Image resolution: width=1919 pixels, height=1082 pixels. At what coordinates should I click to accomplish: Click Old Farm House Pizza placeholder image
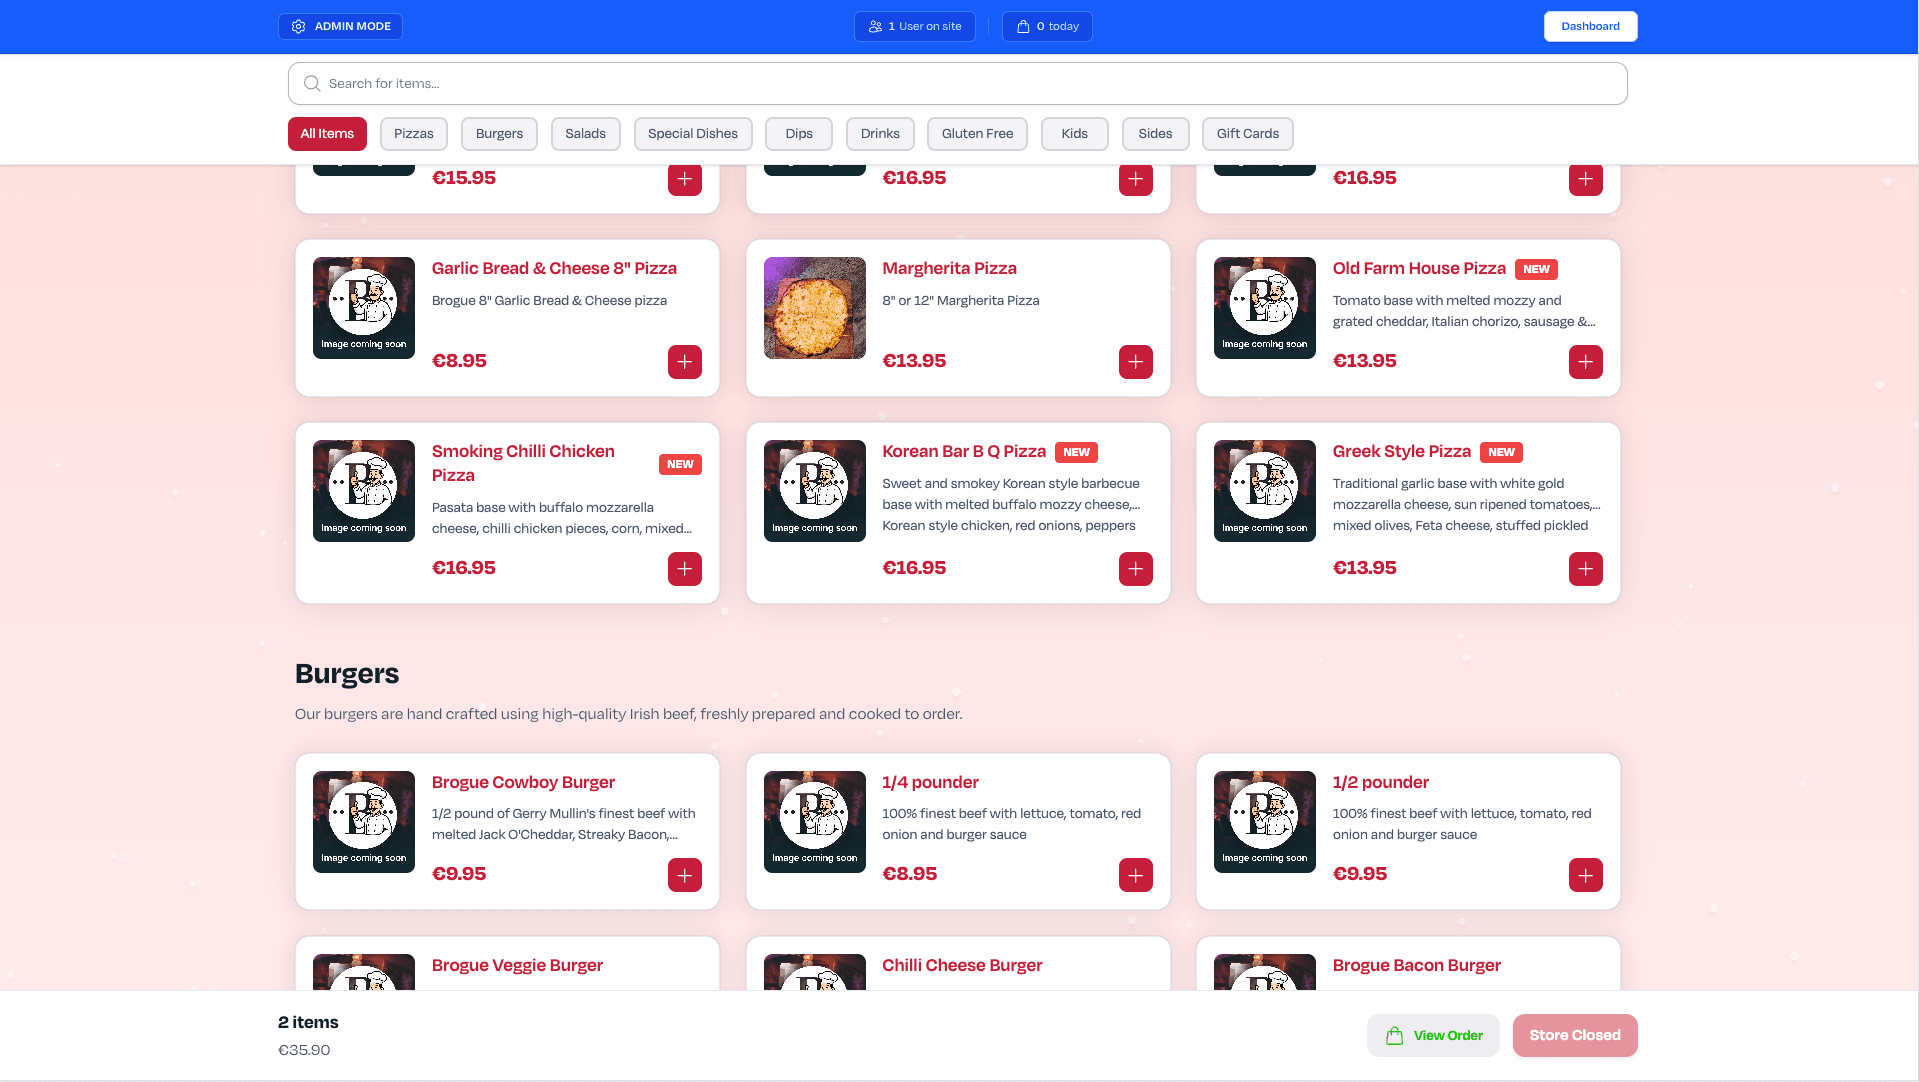point(1265,308)
